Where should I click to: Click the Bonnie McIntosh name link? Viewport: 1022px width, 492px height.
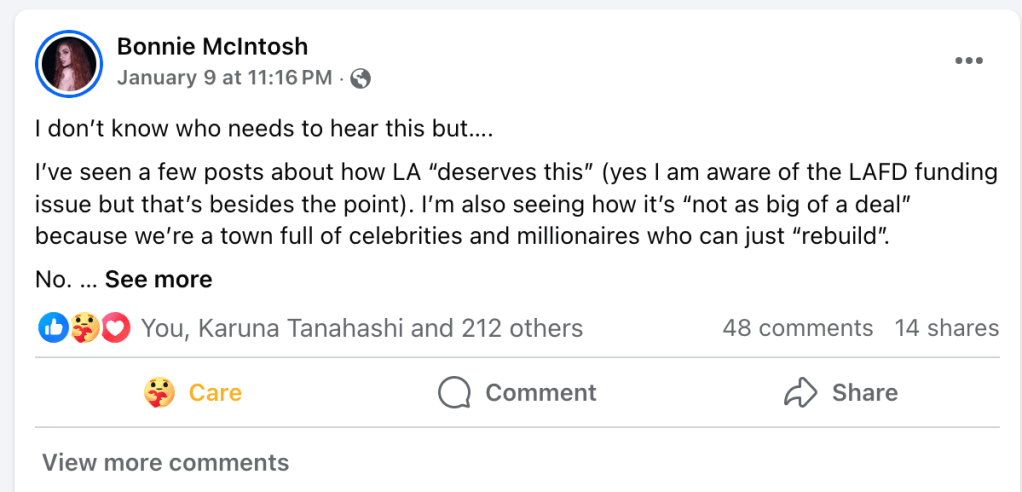[x=212, y=46]
